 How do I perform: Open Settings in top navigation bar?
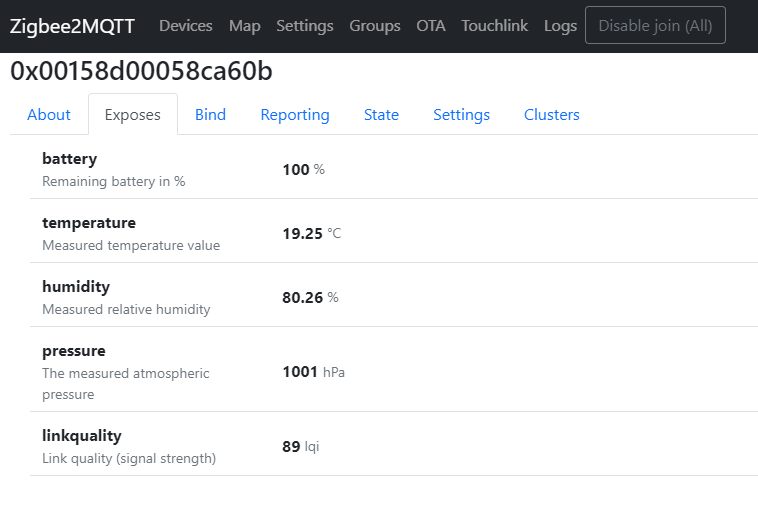pyautogui.click(x=305, y=26)
